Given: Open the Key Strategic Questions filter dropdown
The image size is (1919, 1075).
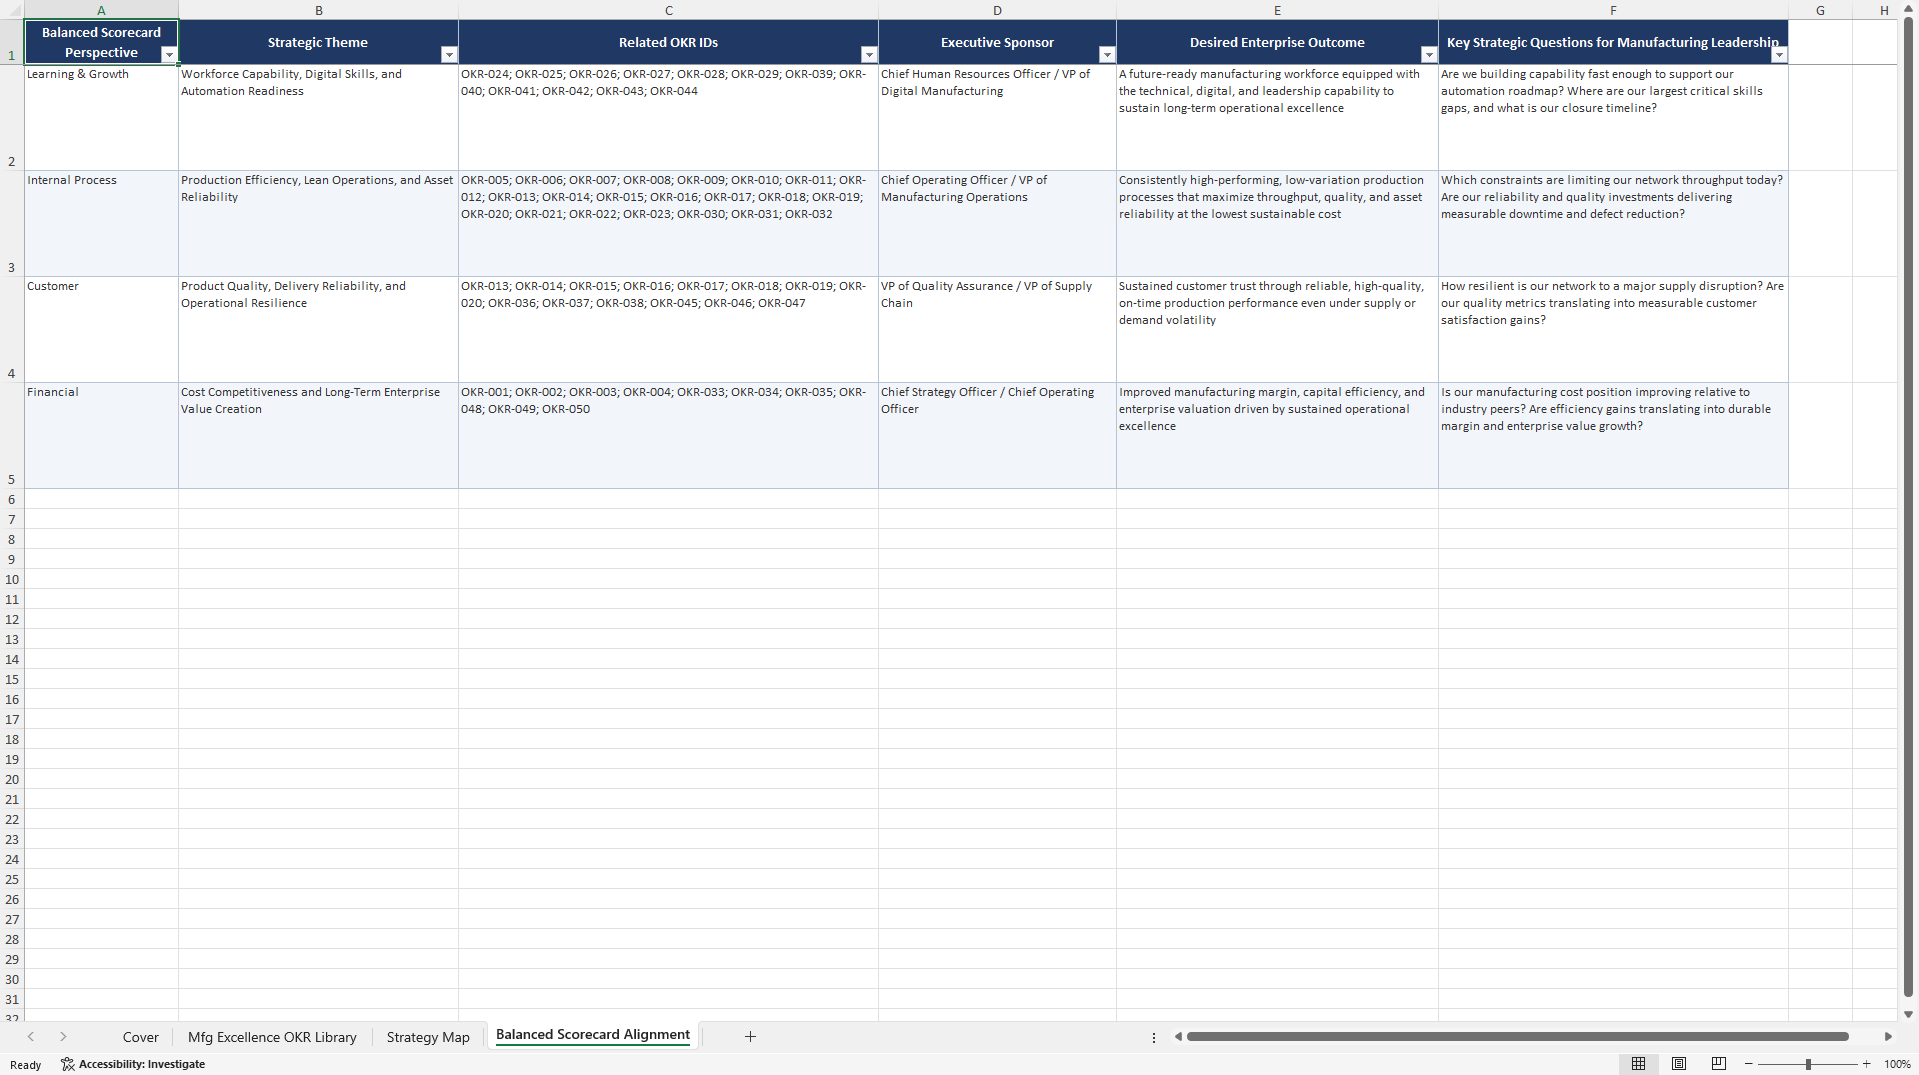Looking at the screenshot, I should click(x=1779, y=55).
